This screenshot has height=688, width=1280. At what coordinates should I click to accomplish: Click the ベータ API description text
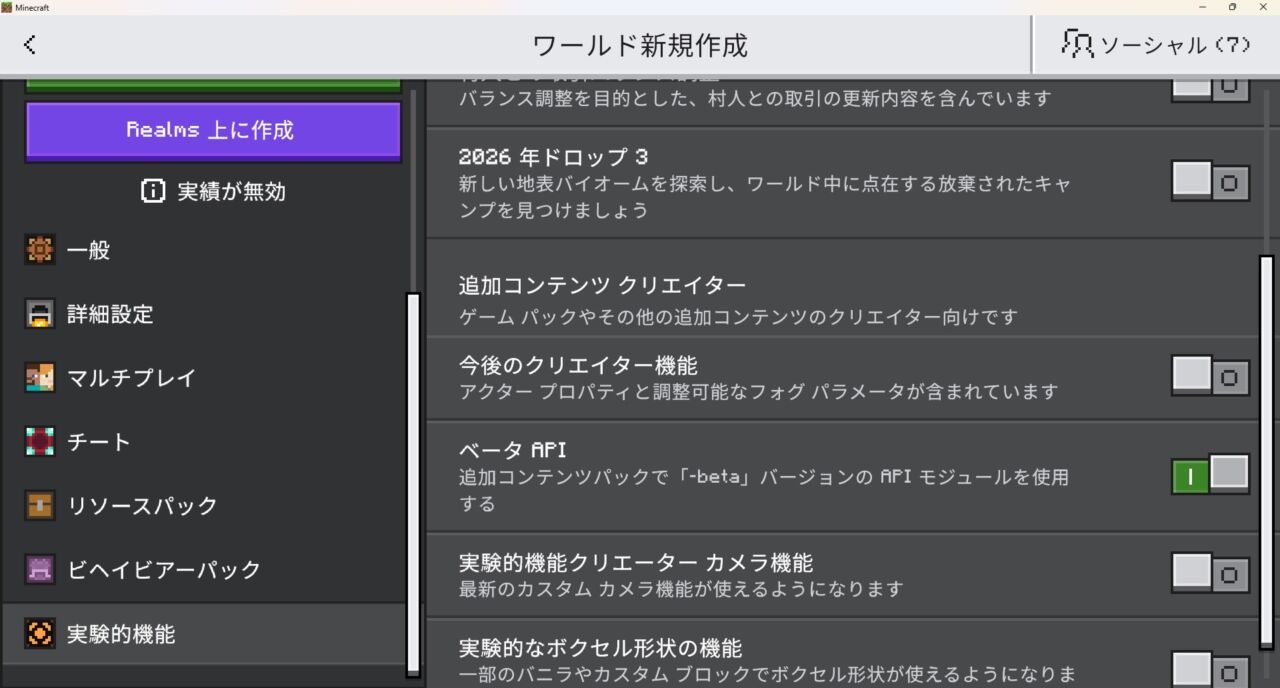click(x=764, y=490)
